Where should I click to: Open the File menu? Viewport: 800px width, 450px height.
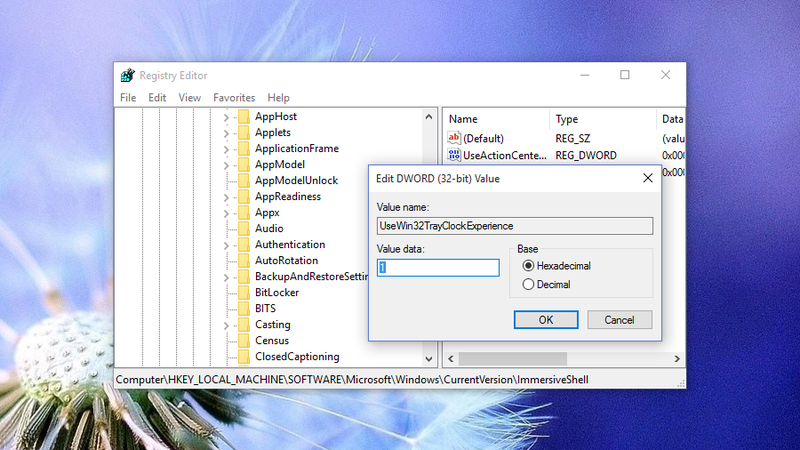click(x=128, y=97)
